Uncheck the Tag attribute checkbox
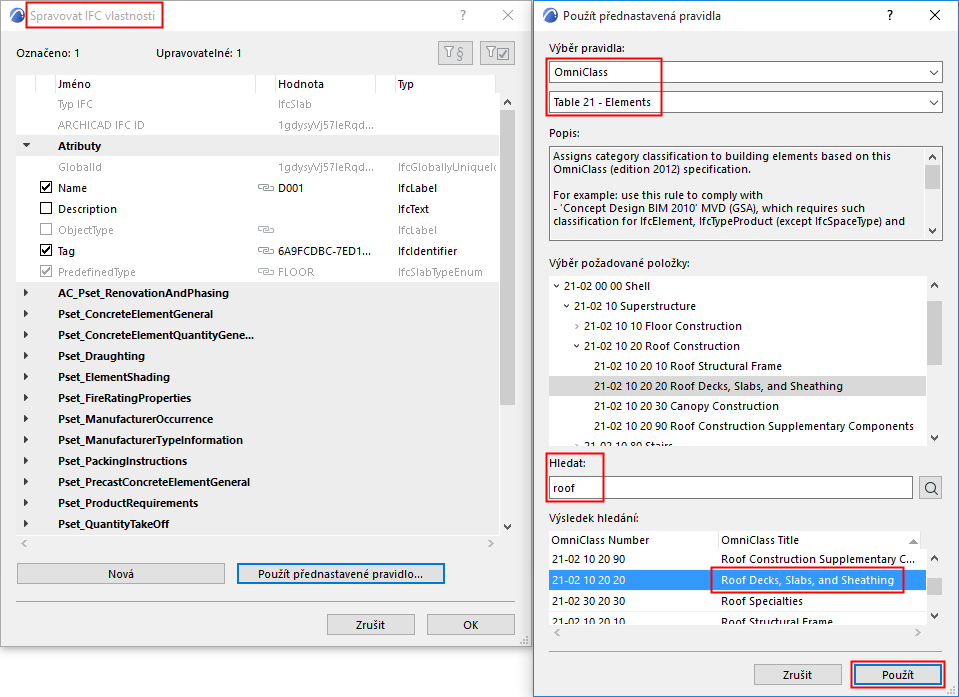 pos(46,250)
